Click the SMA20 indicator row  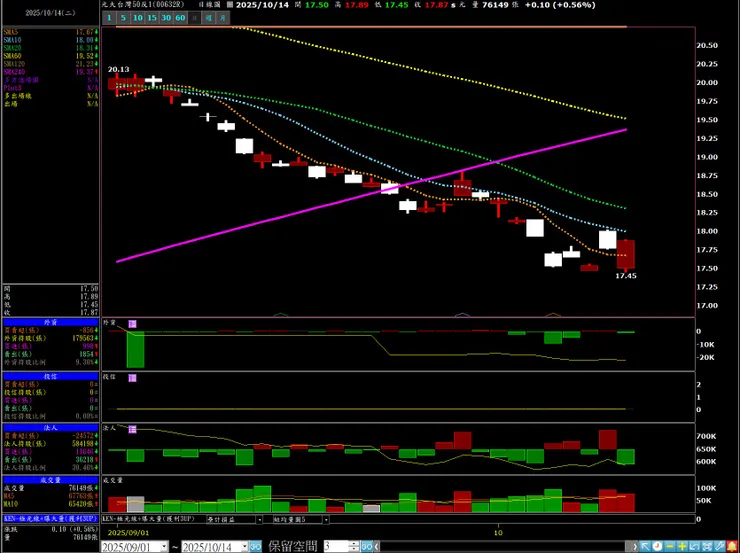50,48
